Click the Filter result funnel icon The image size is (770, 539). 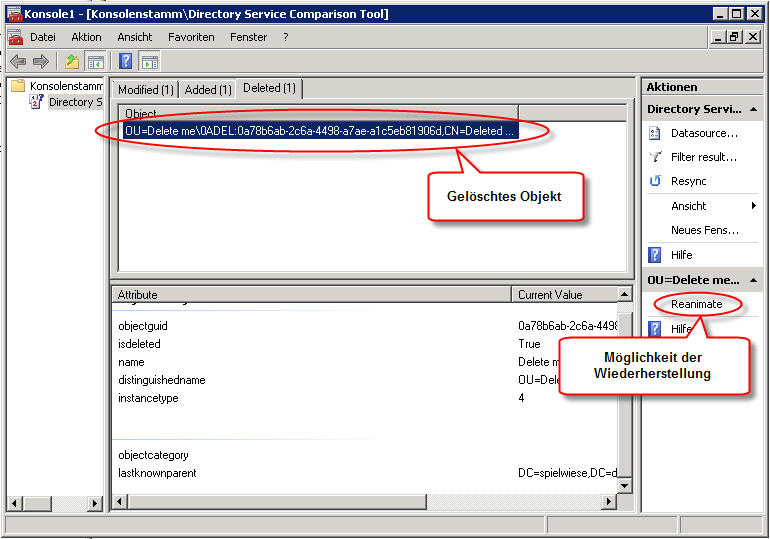pyautogui.click(x=655, y=157)
